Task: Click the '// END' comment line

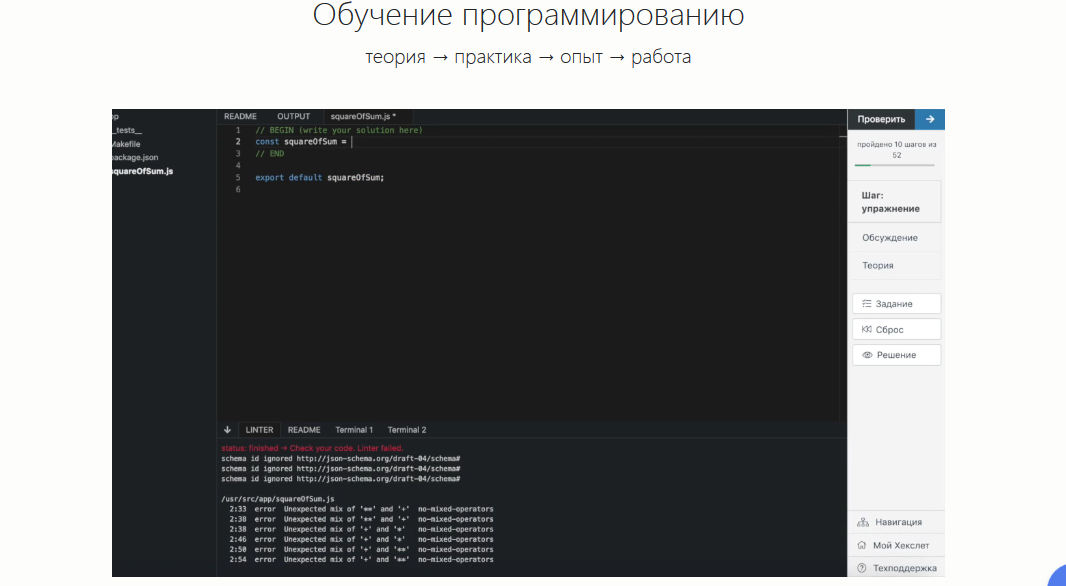Action: coord(270,154)
